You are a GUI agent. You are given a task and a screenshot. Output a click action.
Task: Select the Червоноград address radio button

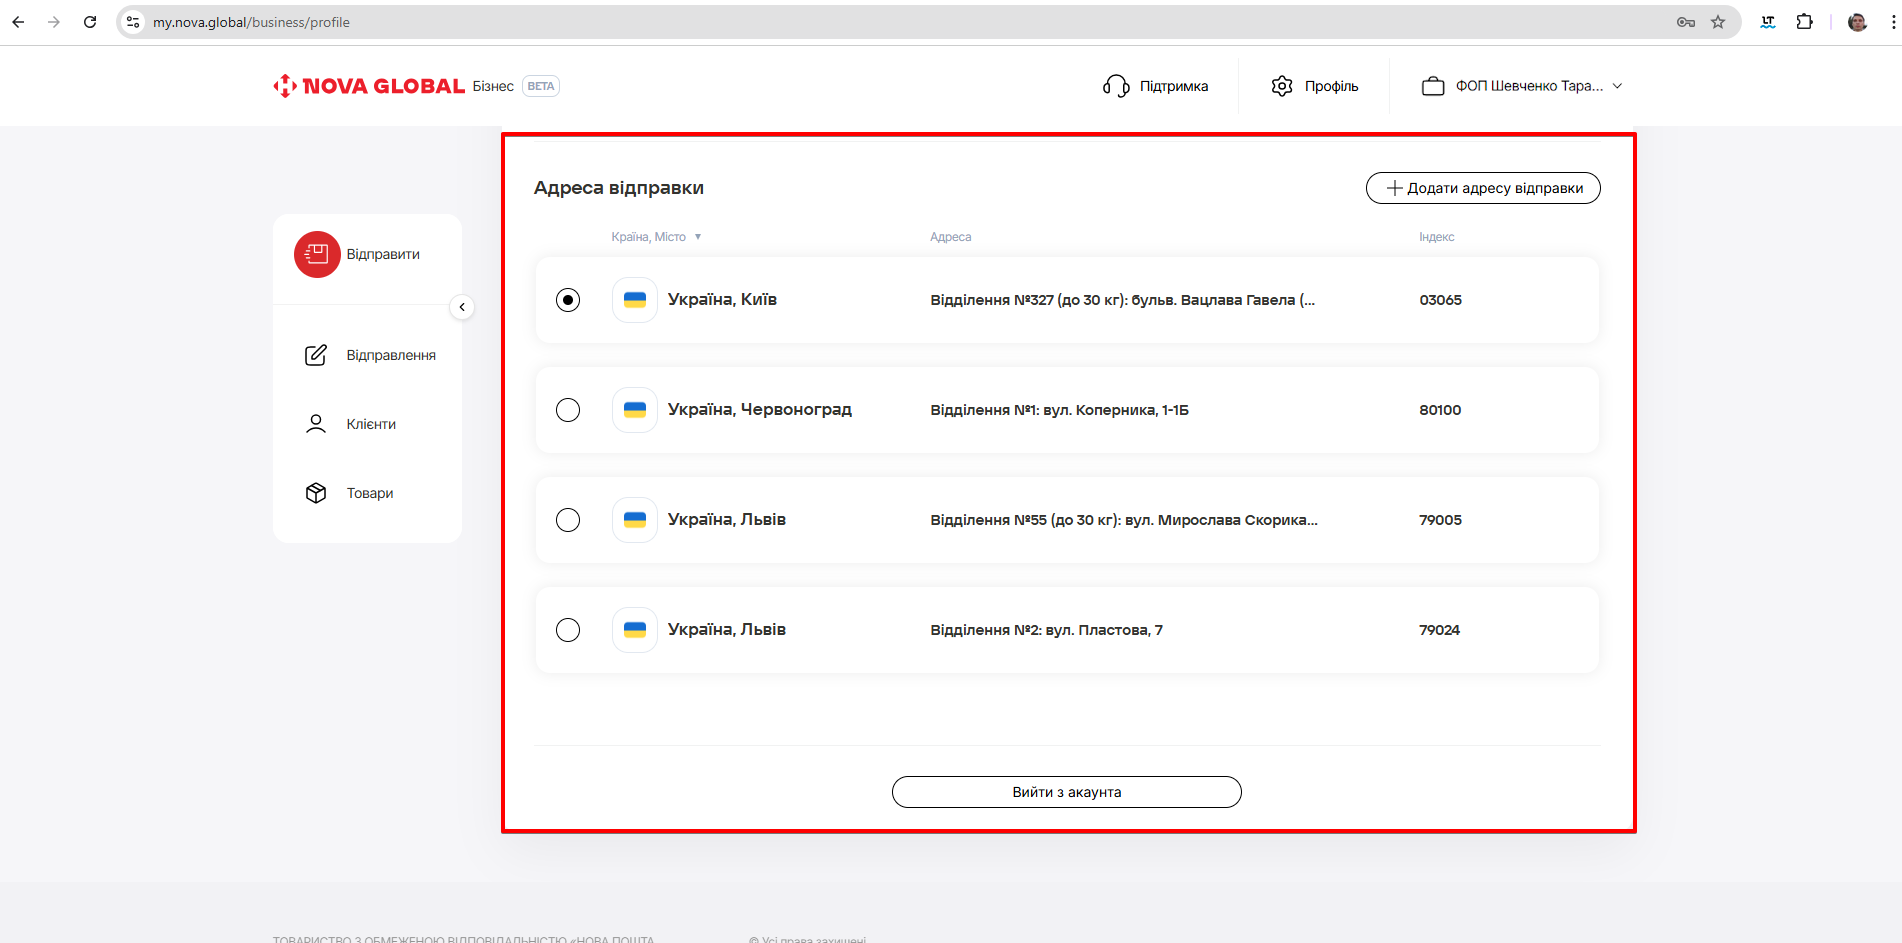[x=568, y=410]
